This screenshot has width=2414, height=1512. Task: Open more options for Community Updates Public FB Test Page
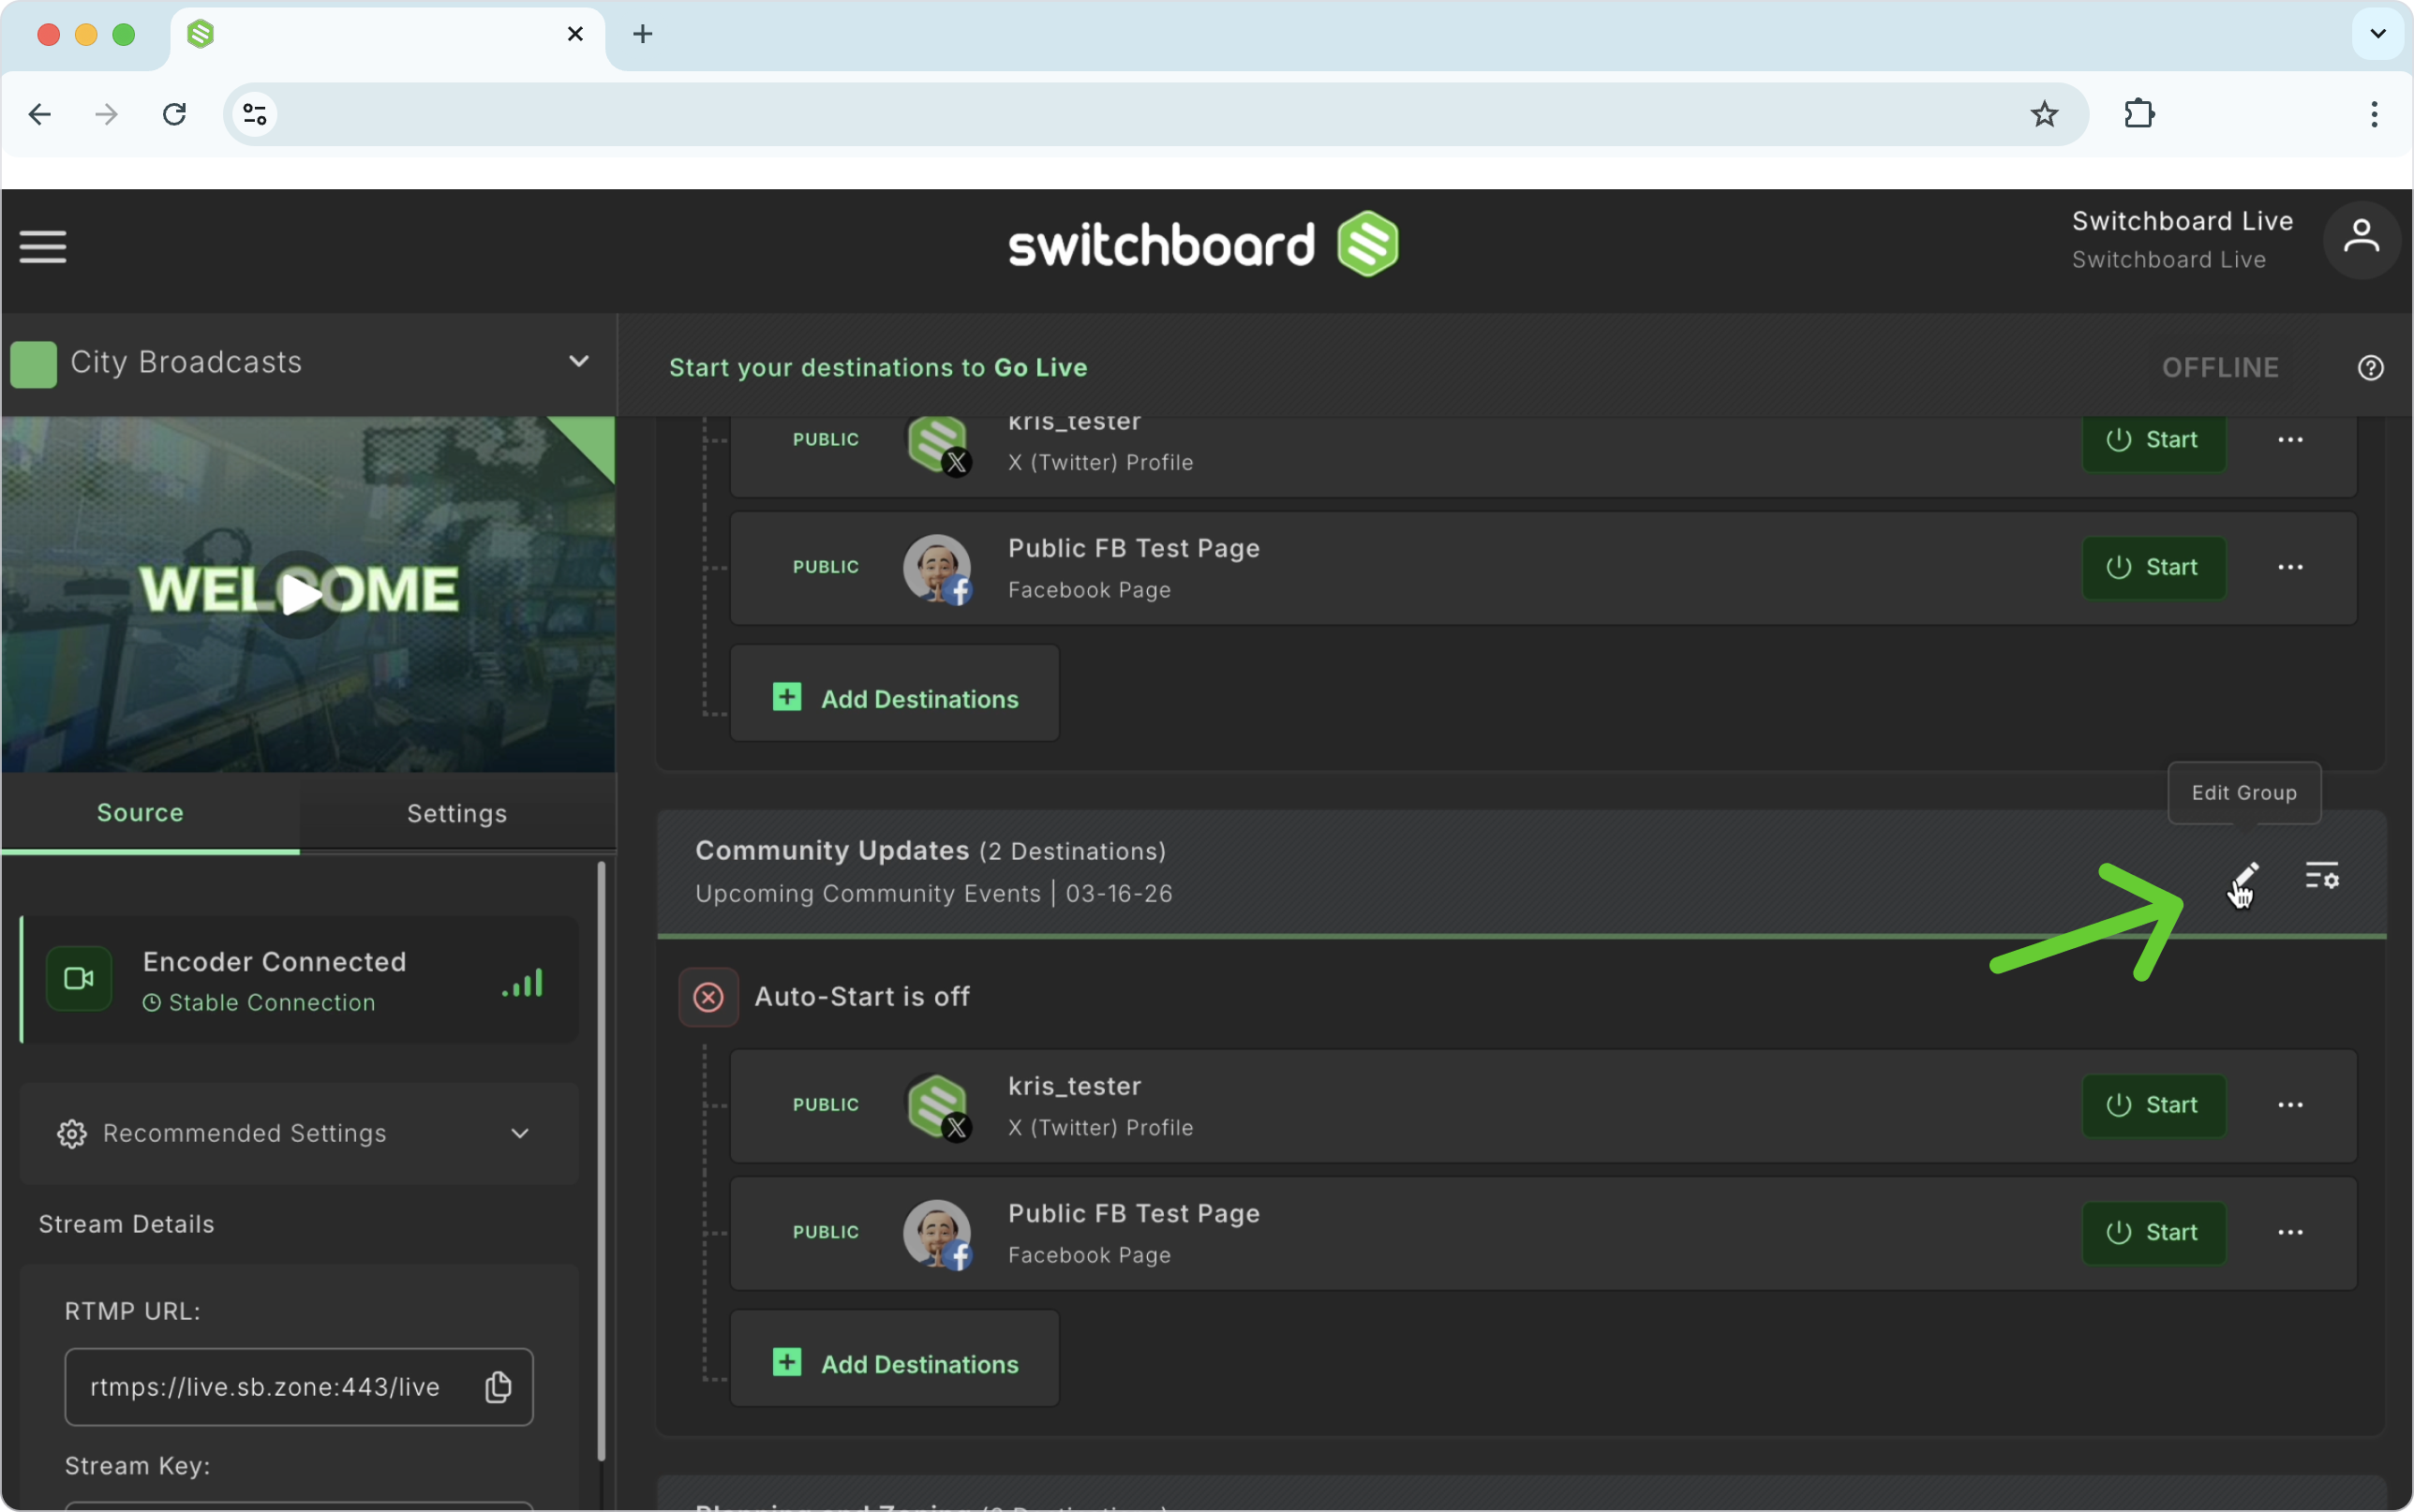click(2290, 1232)
